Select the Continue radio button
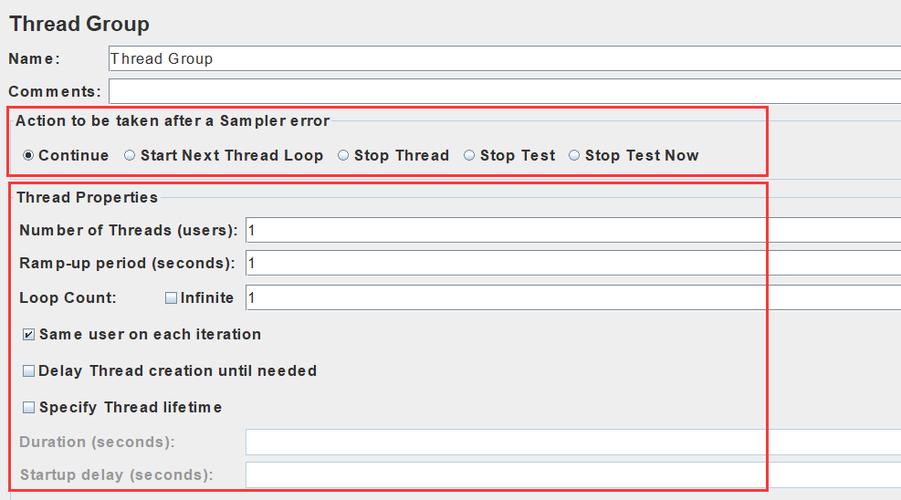 pyautogui.click(x=29, y=155)
